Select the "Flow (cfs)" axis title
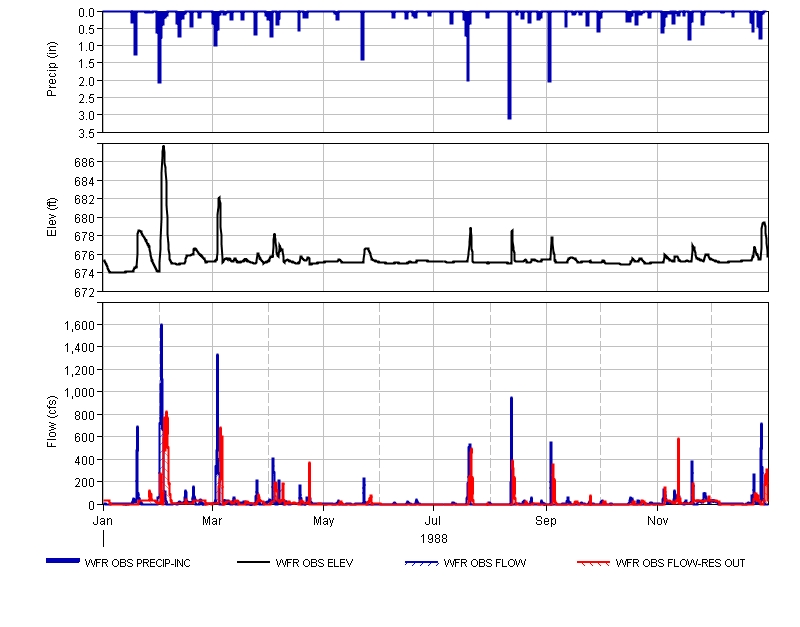800x627 pixels. 52,422
